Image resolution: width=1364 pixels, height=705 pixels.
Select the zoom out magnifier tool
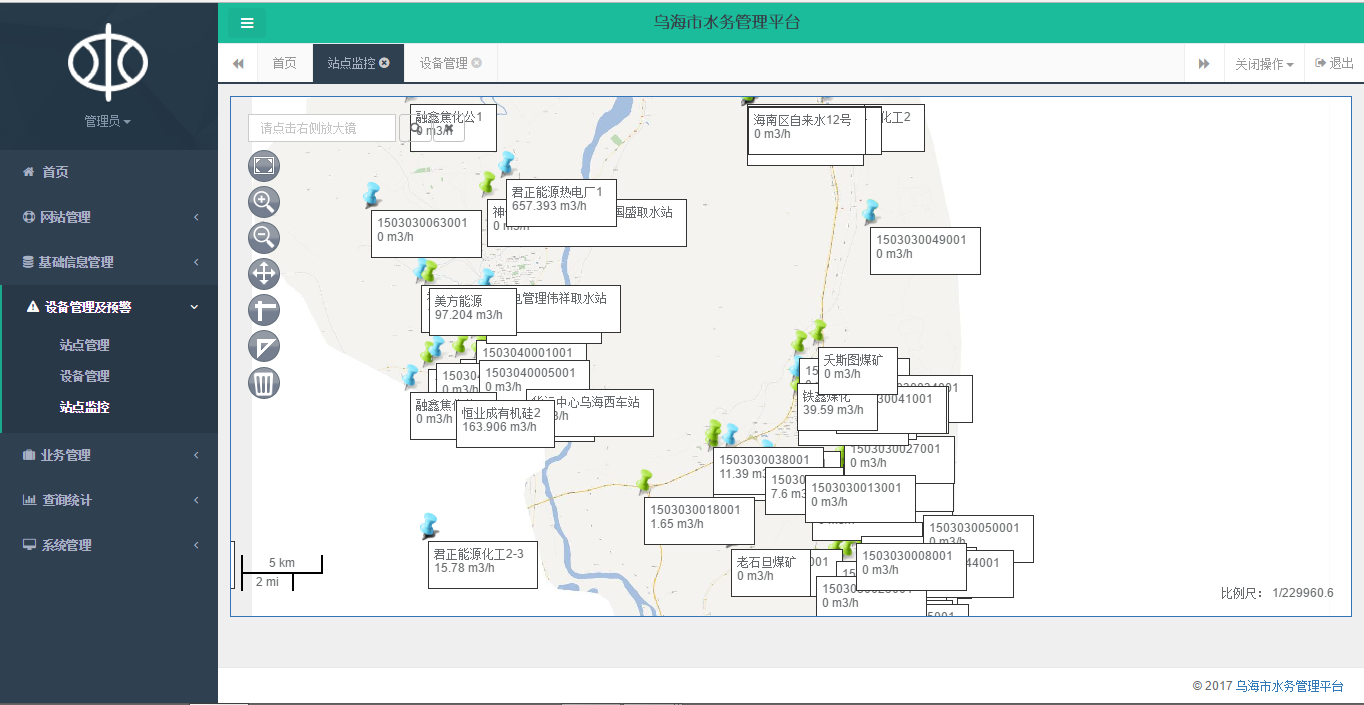pyautogui.click(x=264, y=238)
